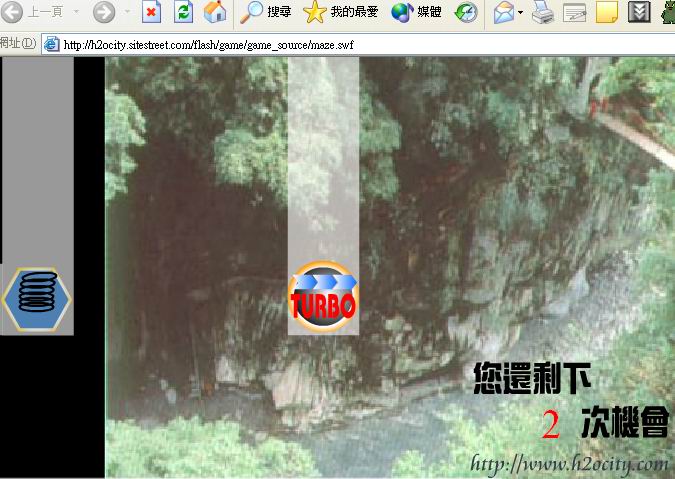Open the 搜尋 search button

[x=266, y=12]
